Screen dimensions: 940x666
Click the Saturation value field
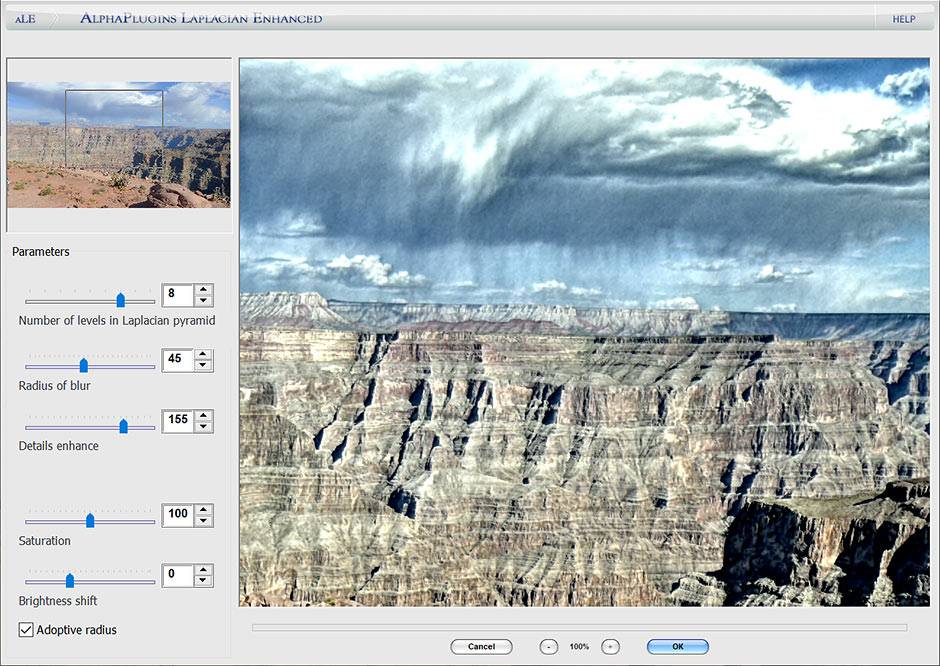click(x=177, y=514)
